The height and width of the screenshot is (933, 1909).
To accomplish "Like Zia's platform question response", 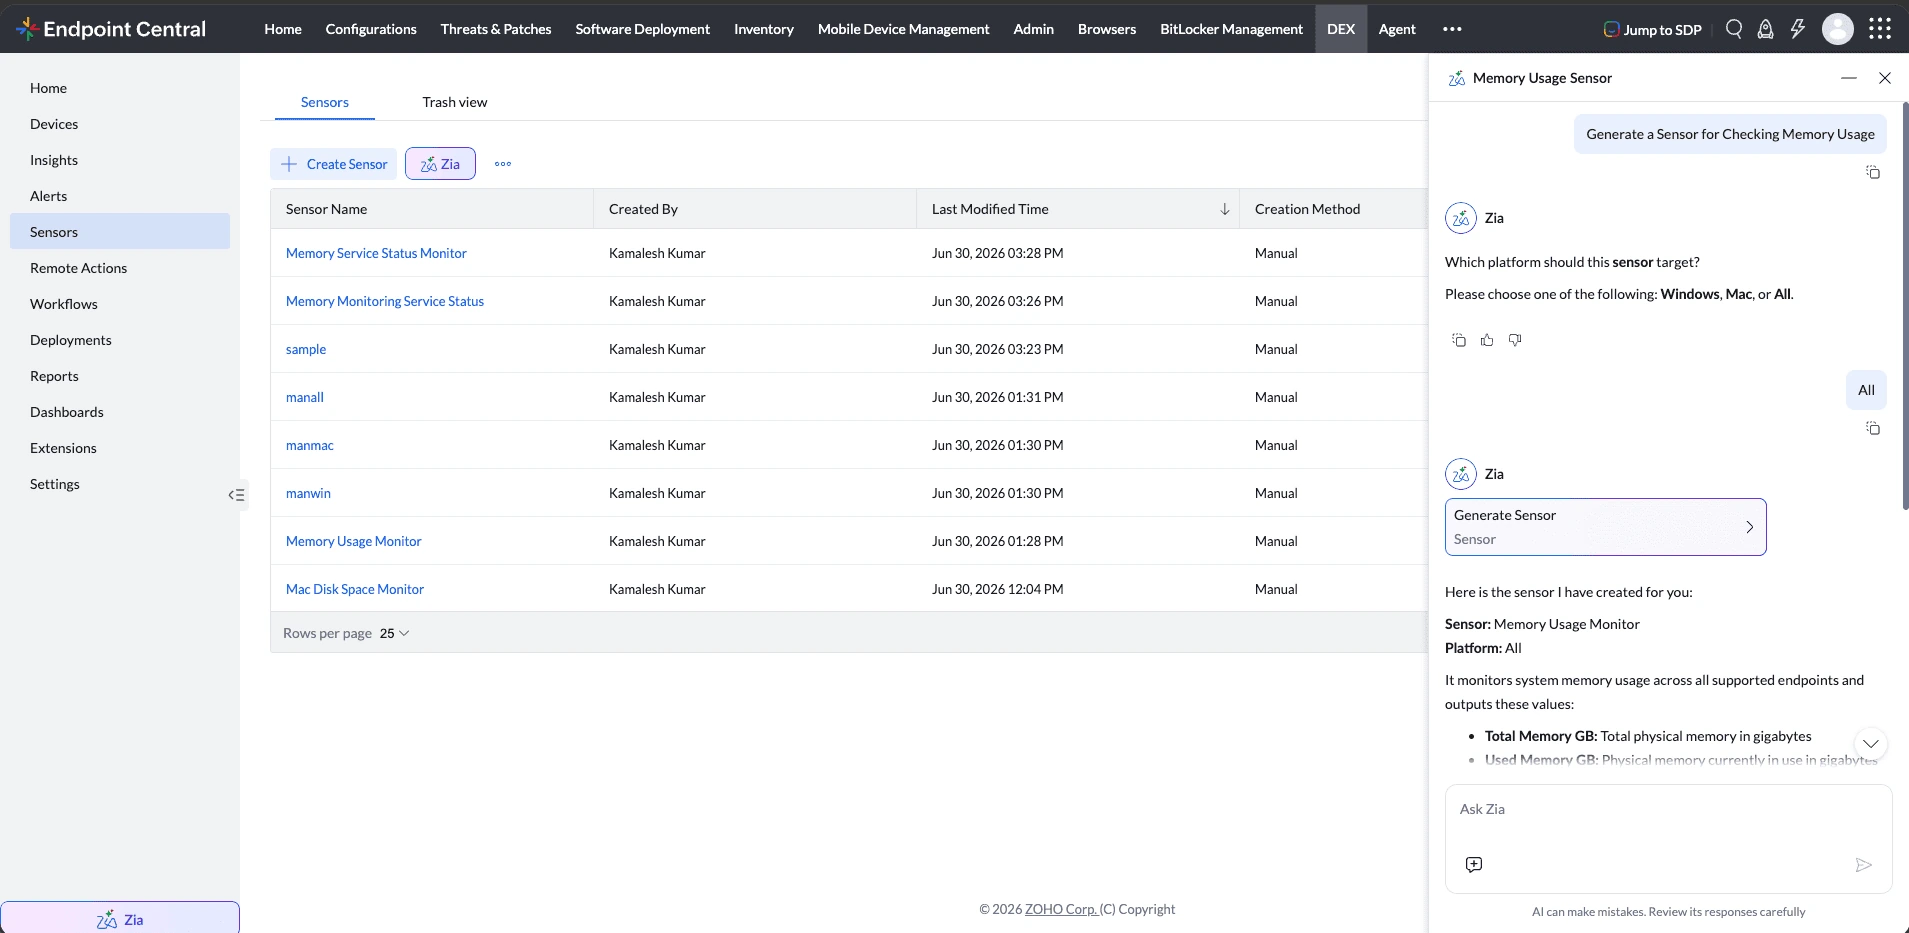I will click(x=1487, y=340).
